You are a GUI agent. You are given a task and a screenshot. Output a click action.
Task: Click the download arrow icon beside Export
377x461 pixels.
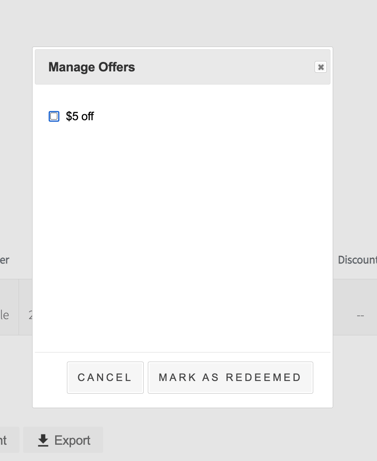[x=43, y=440]
